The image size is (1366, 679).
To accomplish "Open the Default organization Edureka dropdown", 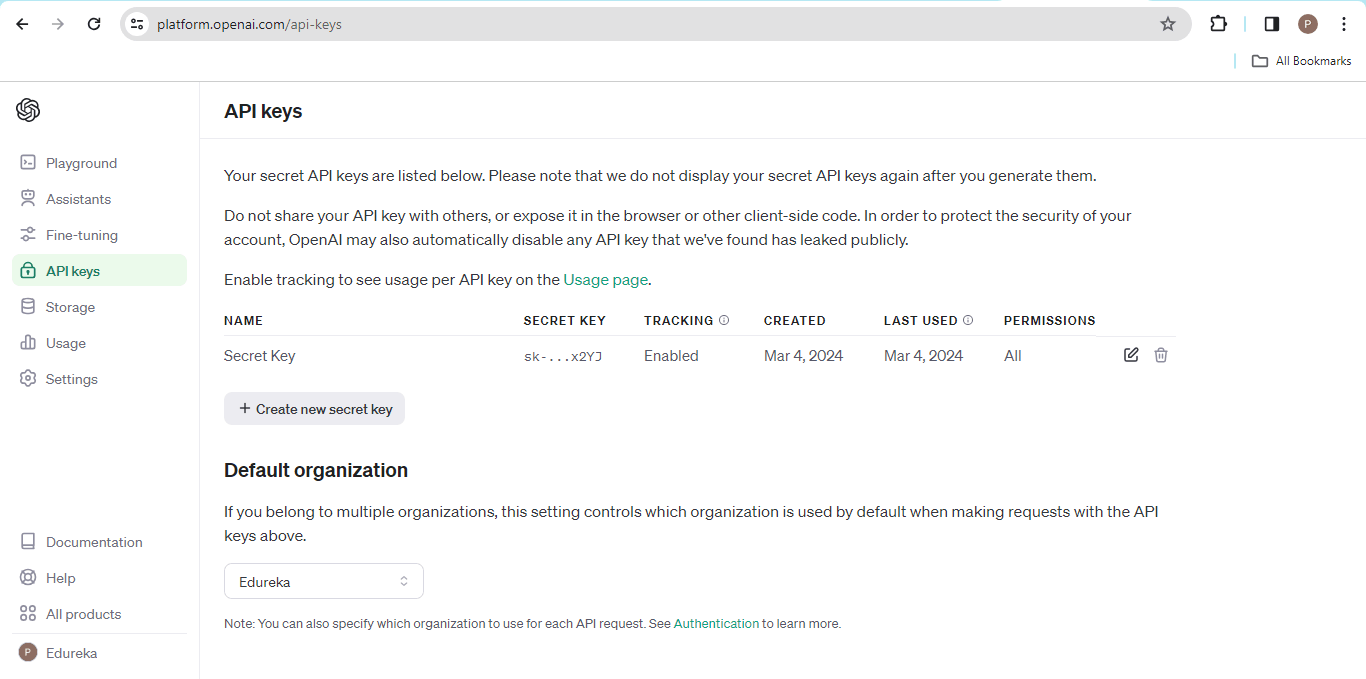I will (324, 581).
